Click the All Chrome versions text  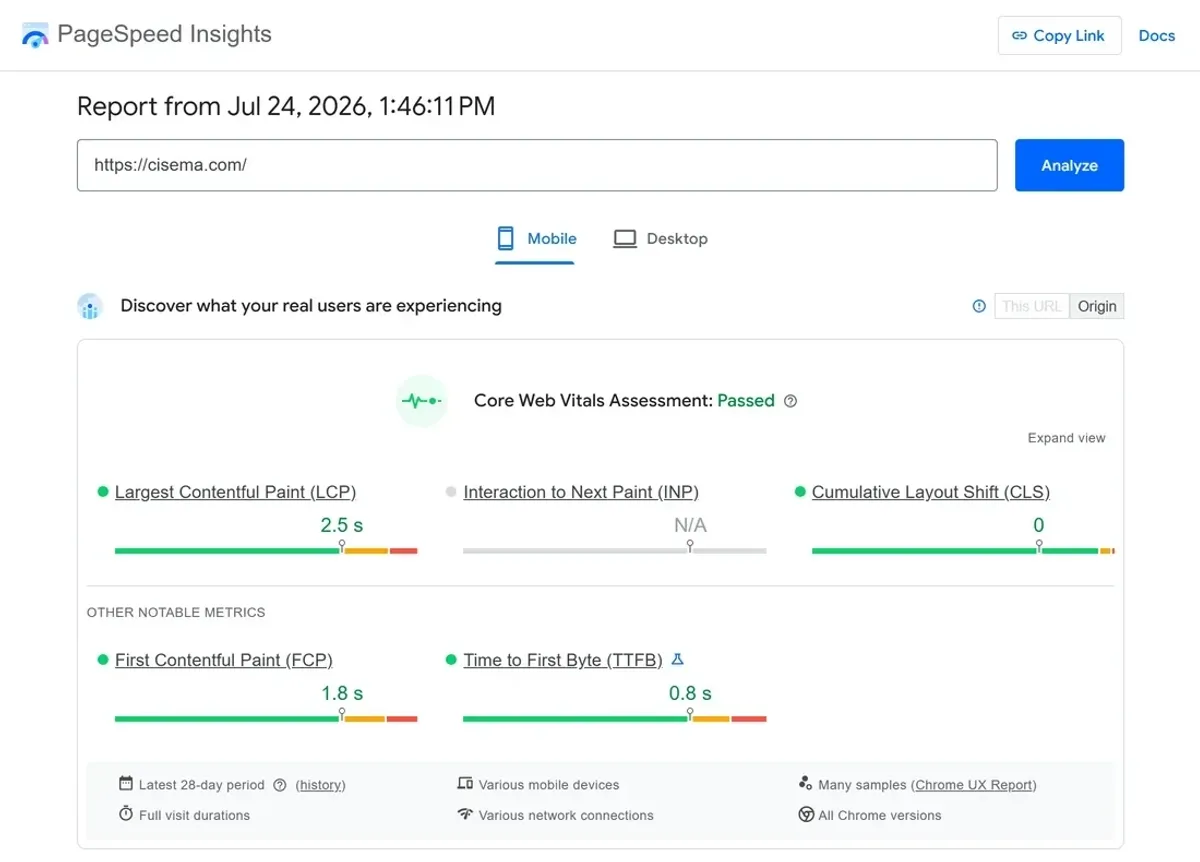880,815
